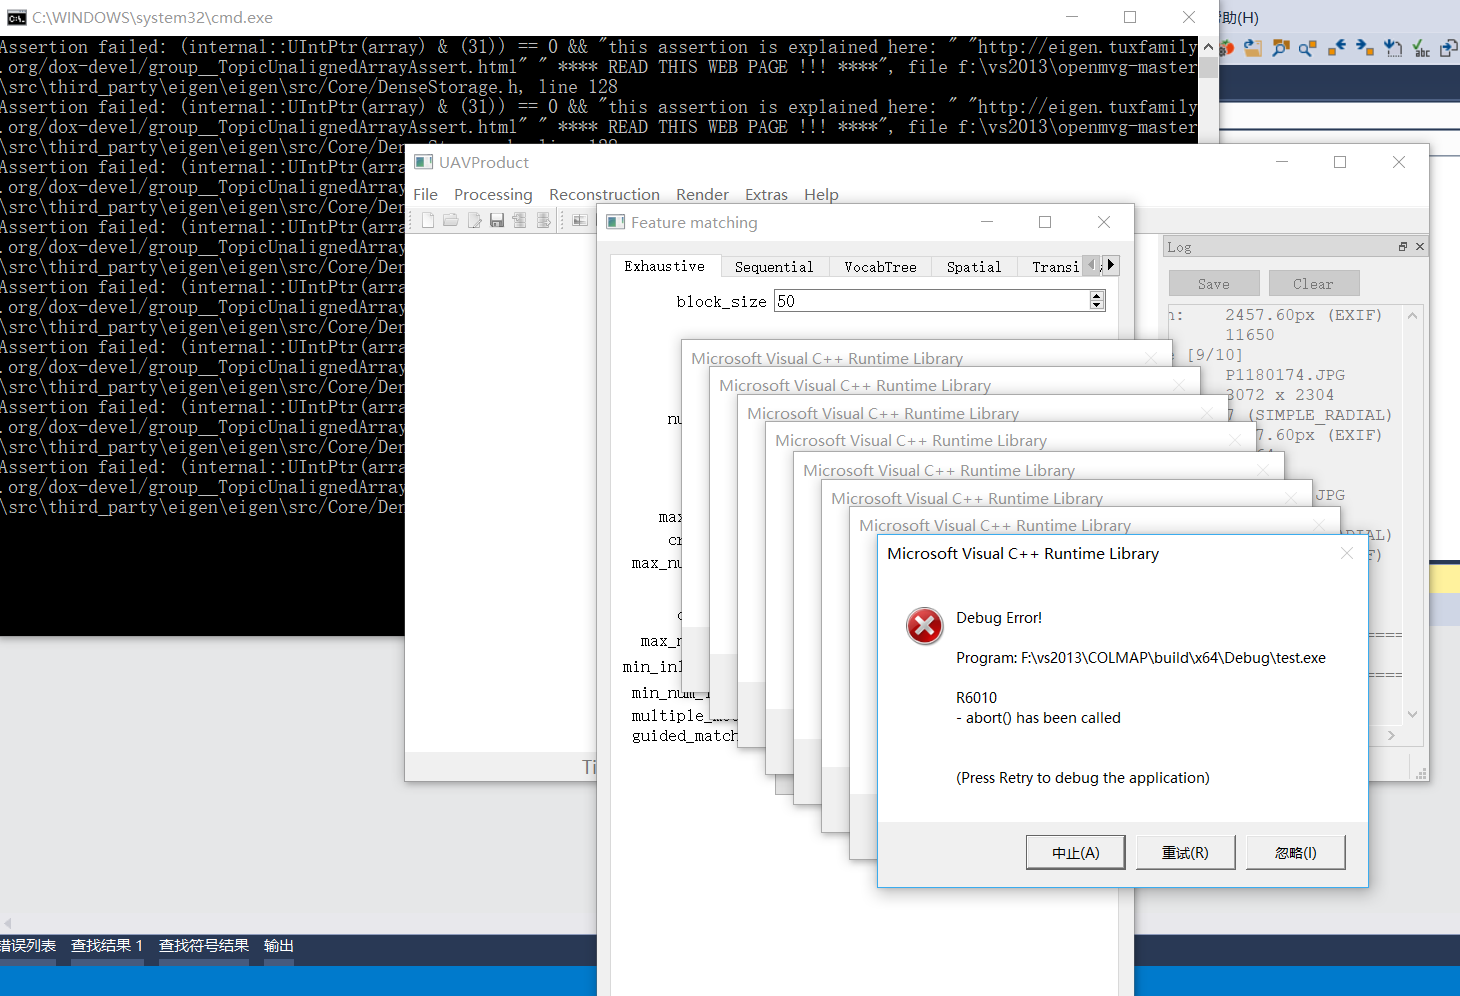
Task: Clear the log with the Clear button
Action: pos(1313,283)
